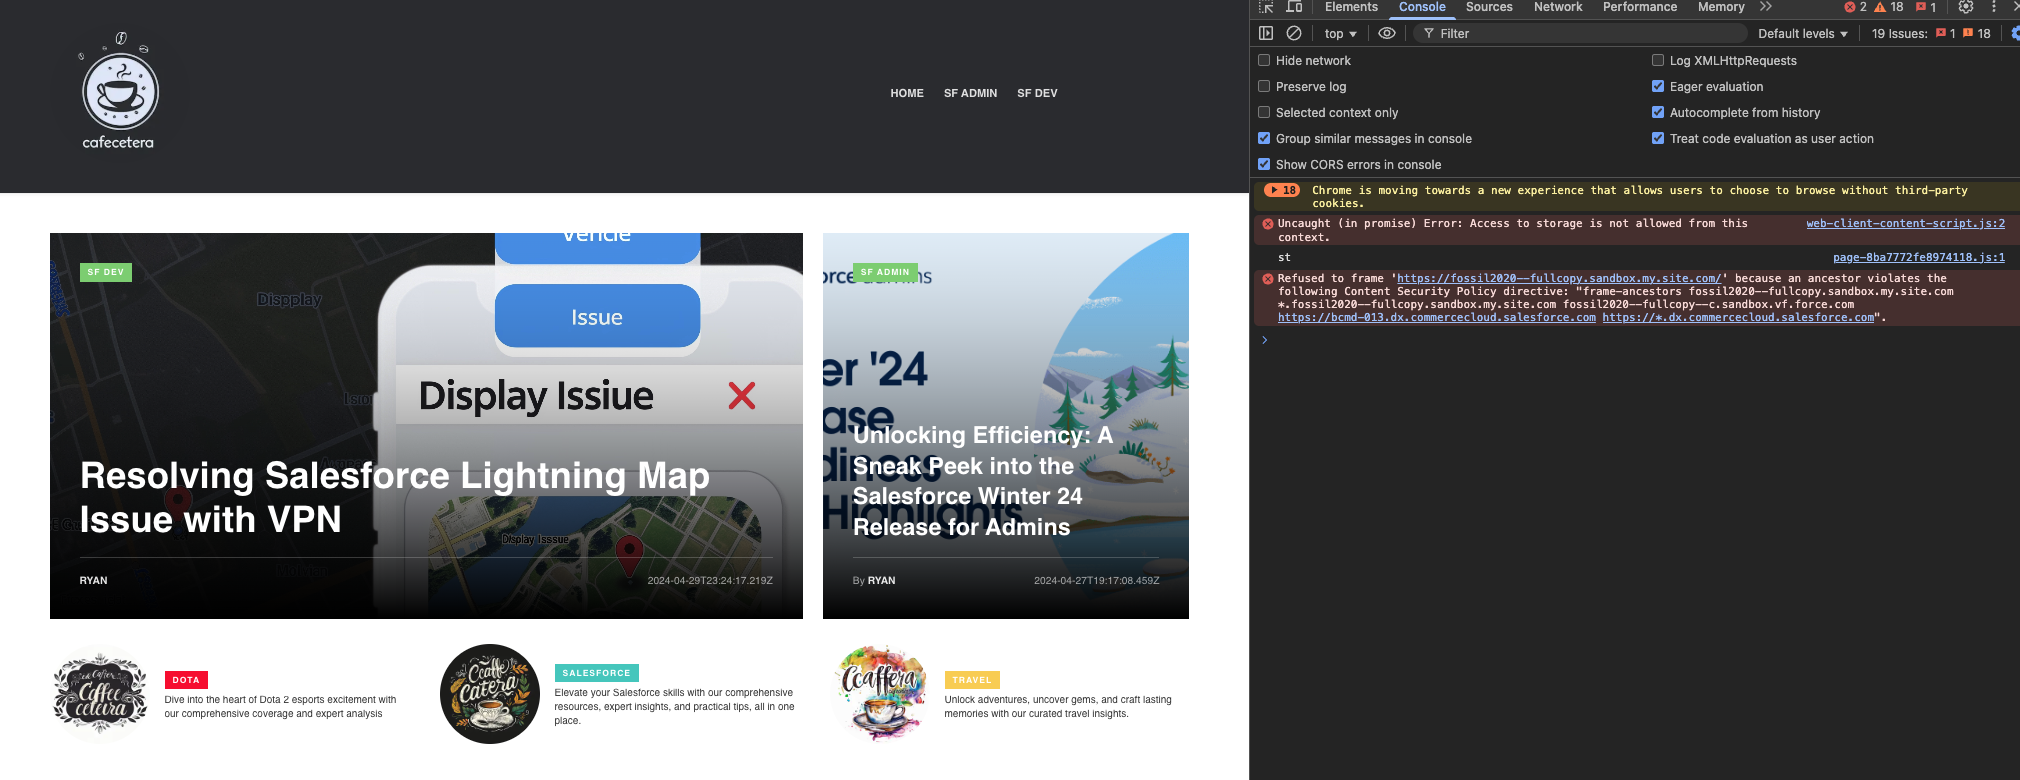Activate the inspect element picker icon
The image size is (2020, 780).
pos(1266,7)
